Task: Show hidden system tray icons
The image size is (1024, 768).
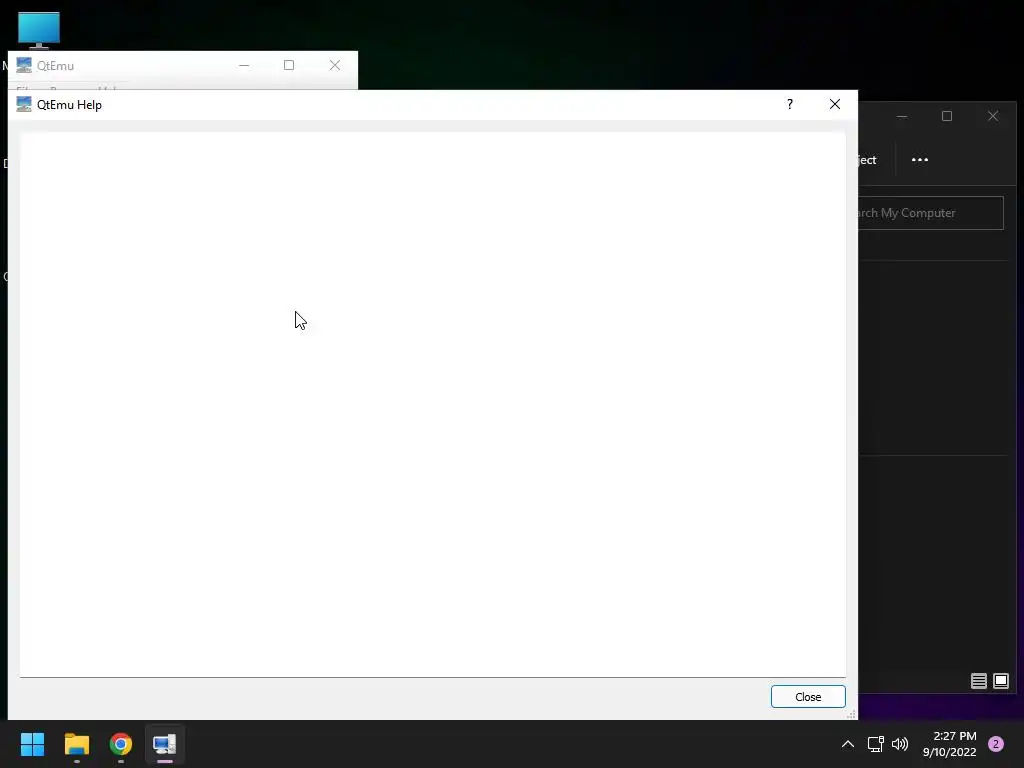Action: (848, 744)
